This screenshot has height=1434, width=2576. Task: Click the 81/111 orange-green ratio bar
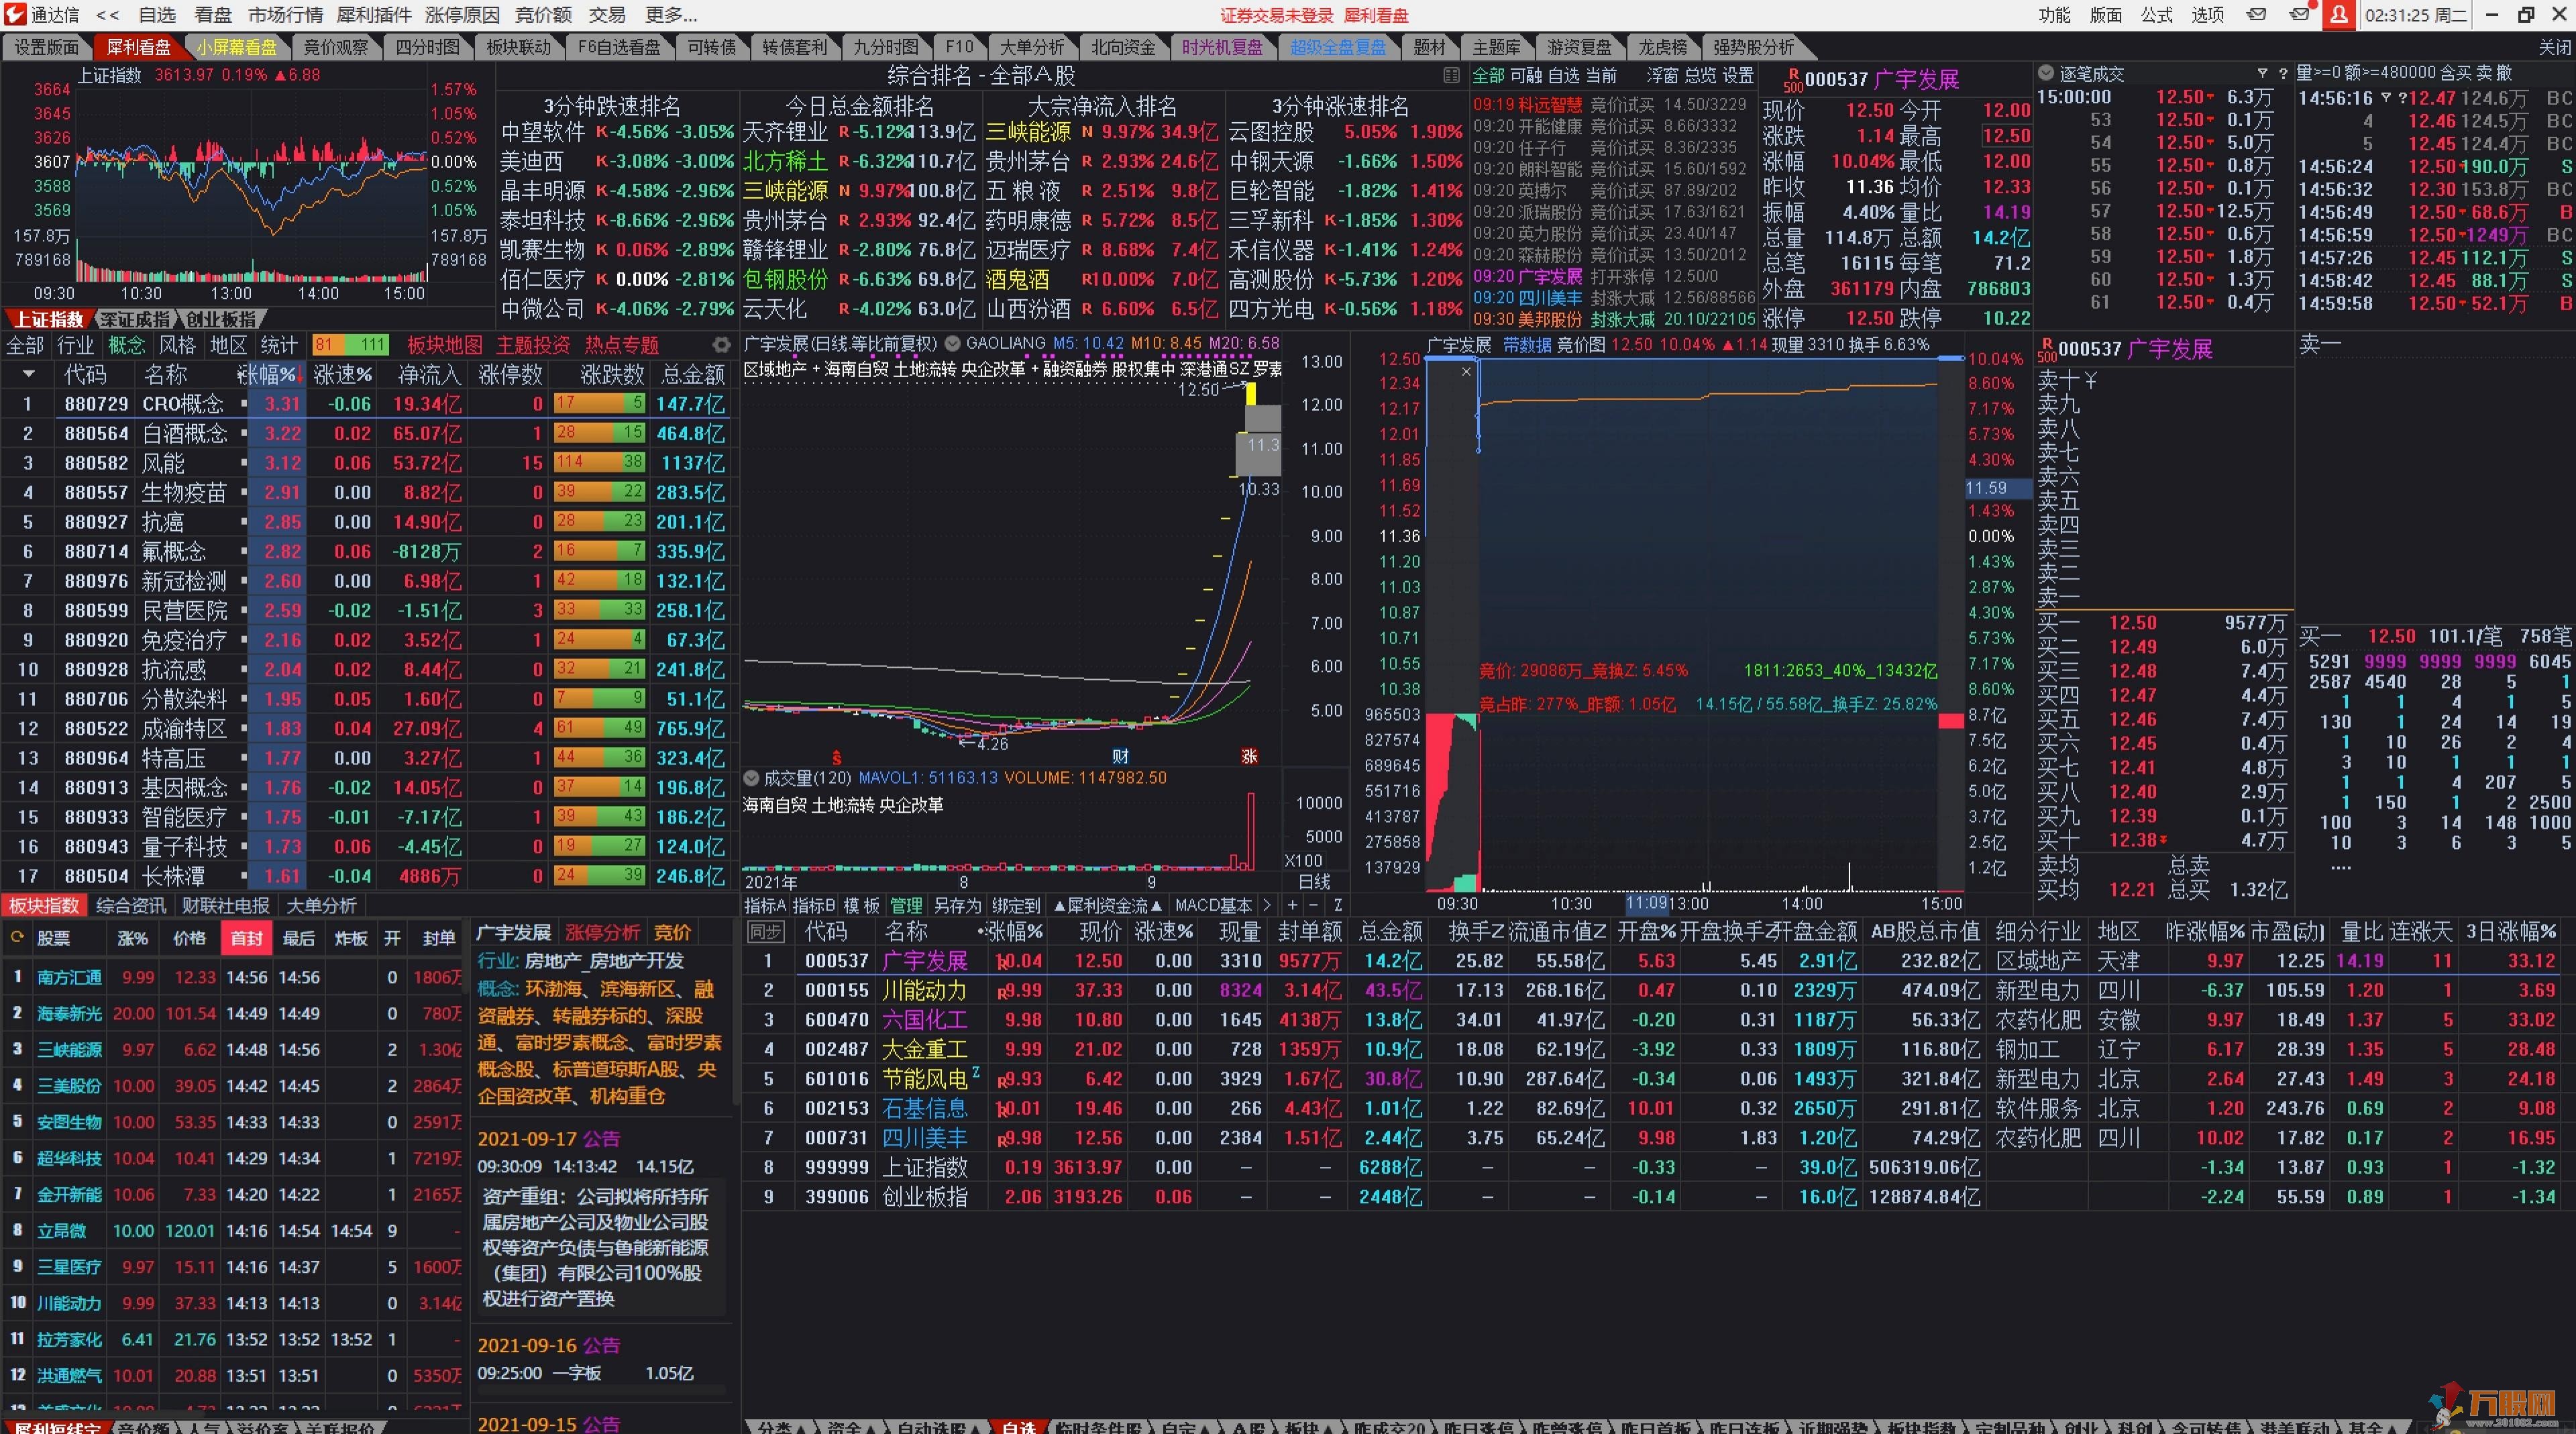[x=350, y=345]
